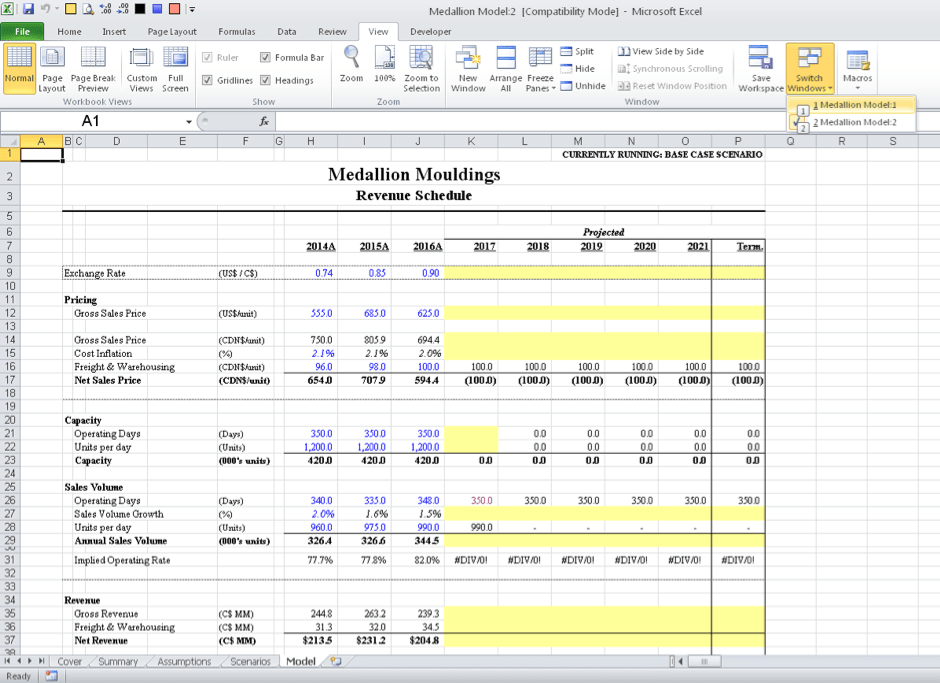Enter Full Screen view
Screen dimensions: 940x683
(x=176, y=68)
